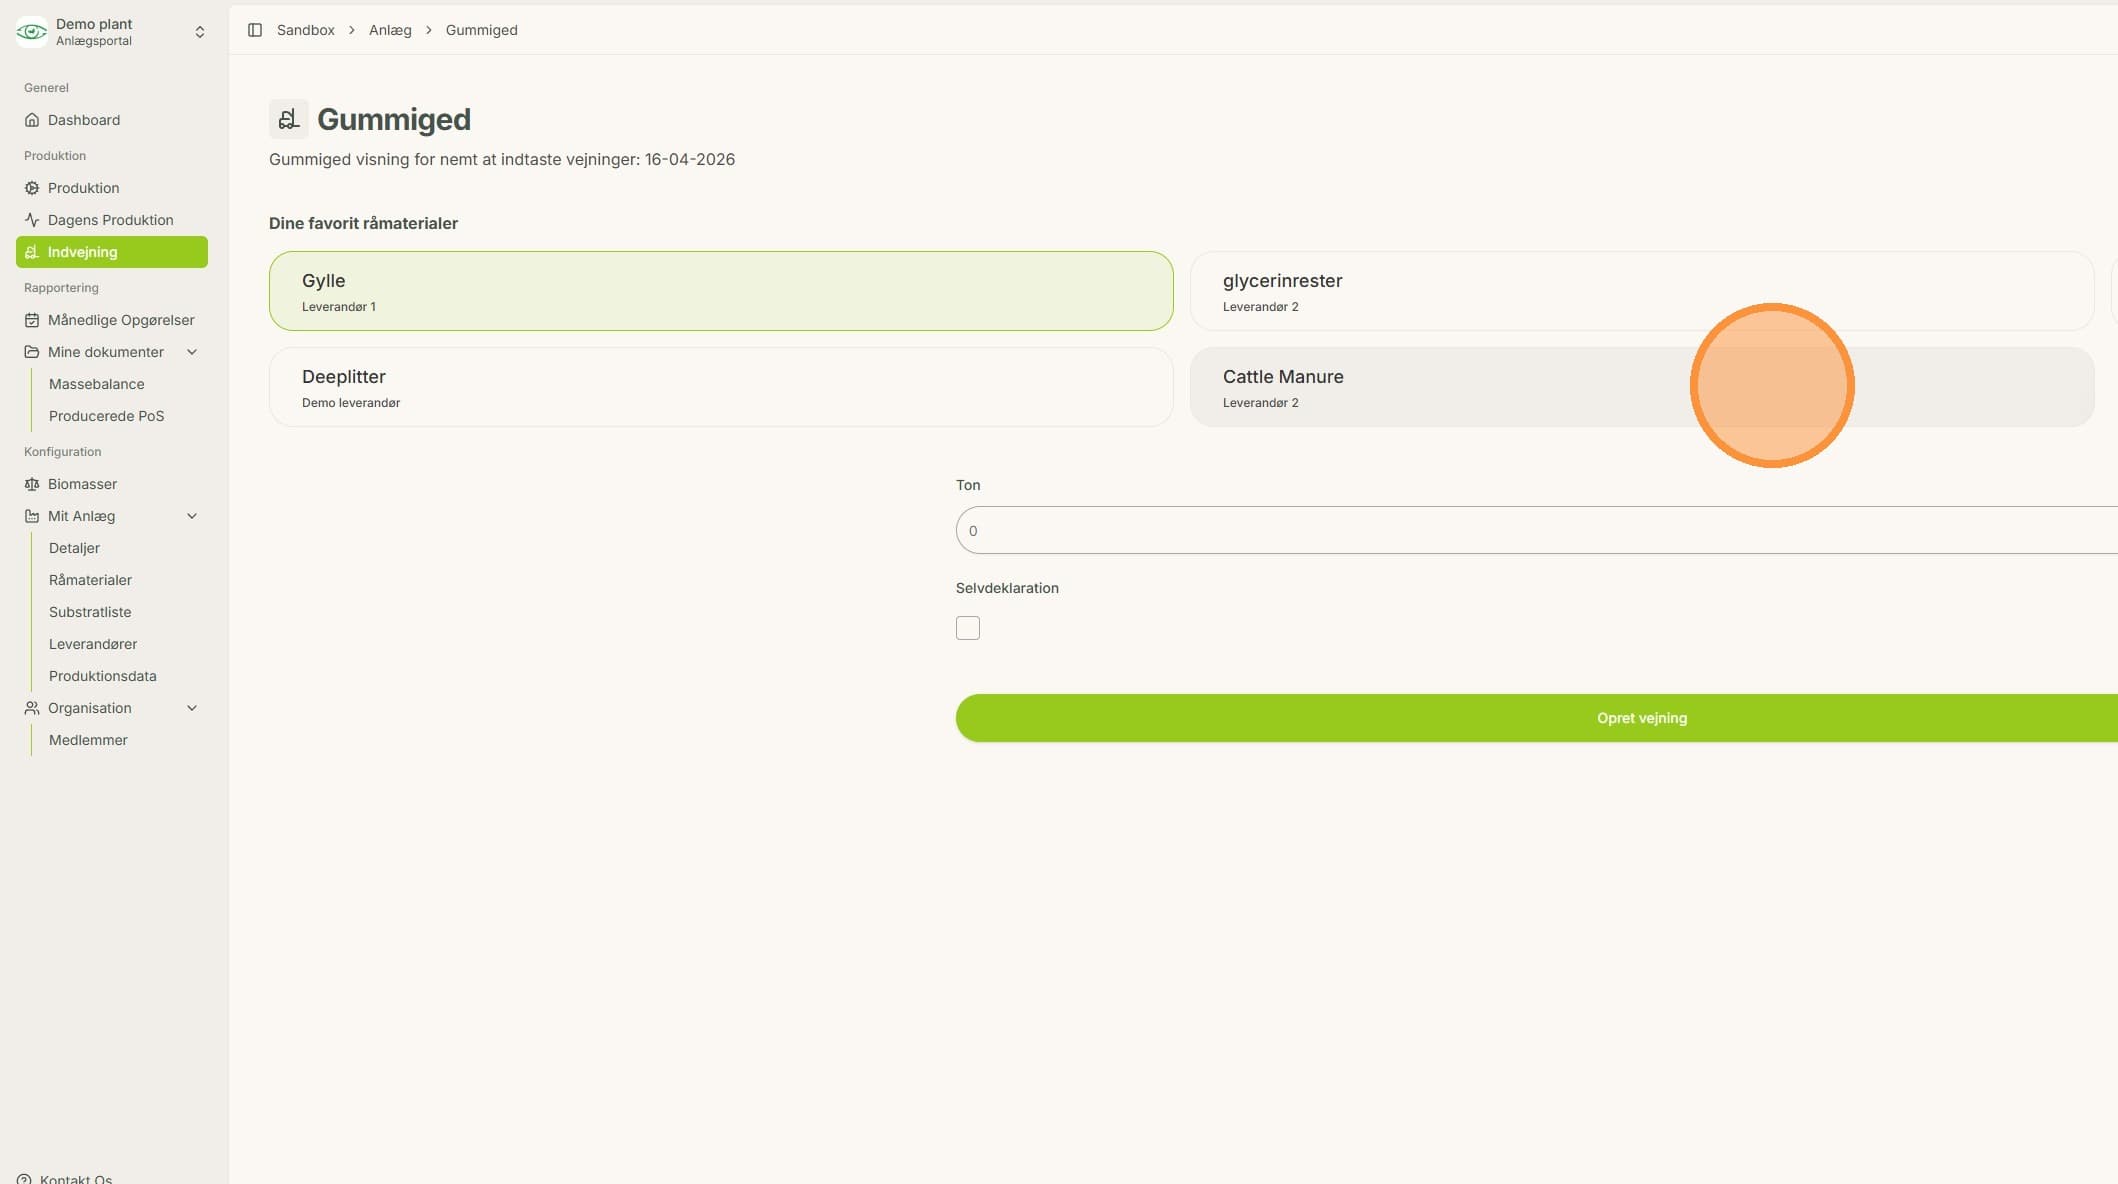
Task: Open the Massebalance menu item
Action: [x=96, y=384]
